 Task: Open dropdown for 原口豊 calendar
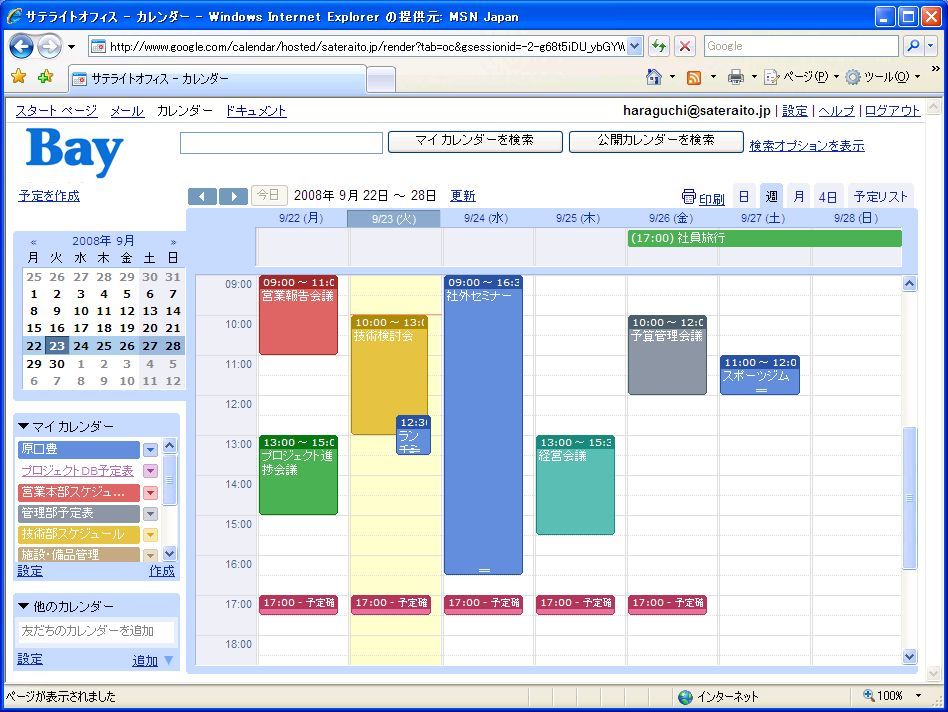[x=151, y=450]
